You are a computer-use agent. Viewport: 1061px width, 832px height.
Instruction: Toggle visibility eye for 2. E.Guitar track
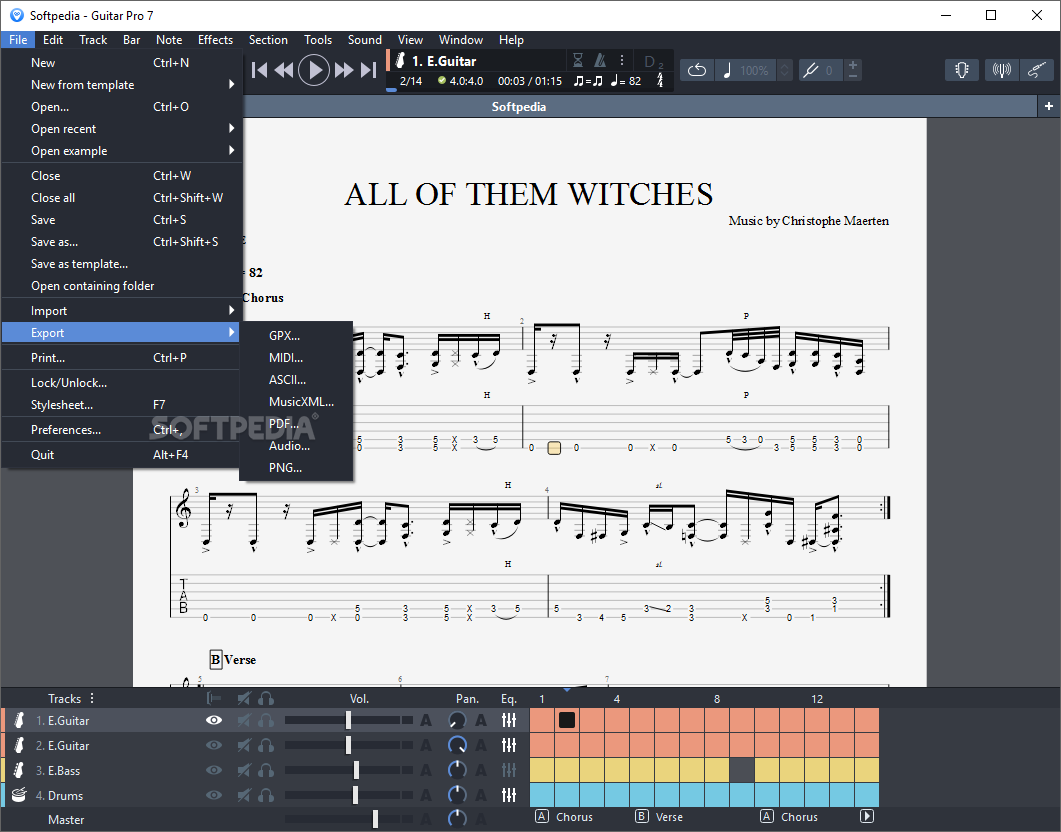pyautogui.click(x=214, y=745)
